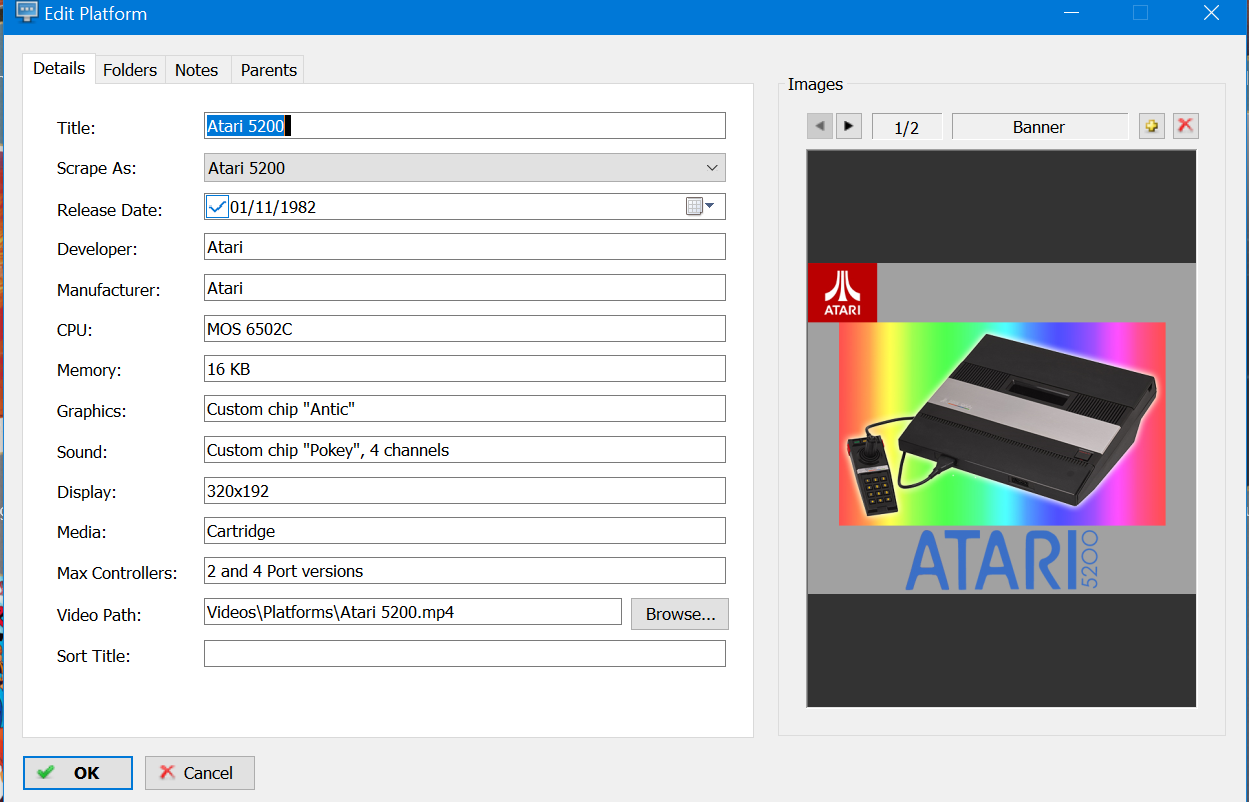Edit the CPU field MOS 6502C

(x=465, y=329)
